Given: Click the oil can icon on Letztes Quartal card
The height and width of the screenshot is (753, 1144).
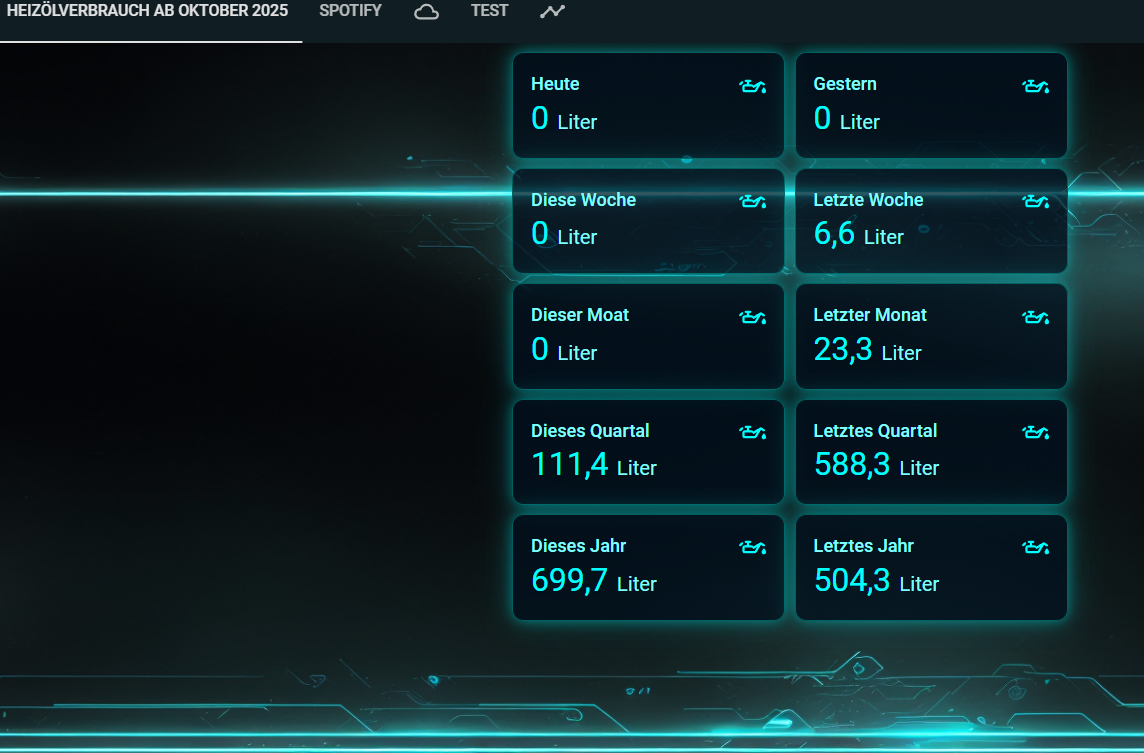Looking at the screenshot, I should [1035, 433].
